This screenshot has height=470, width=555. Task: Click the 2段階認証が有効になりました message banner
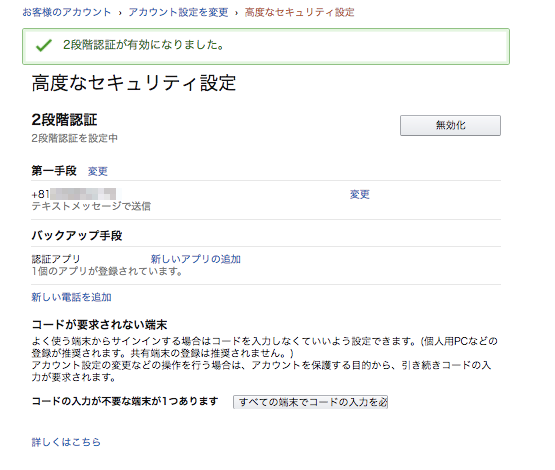266,46
